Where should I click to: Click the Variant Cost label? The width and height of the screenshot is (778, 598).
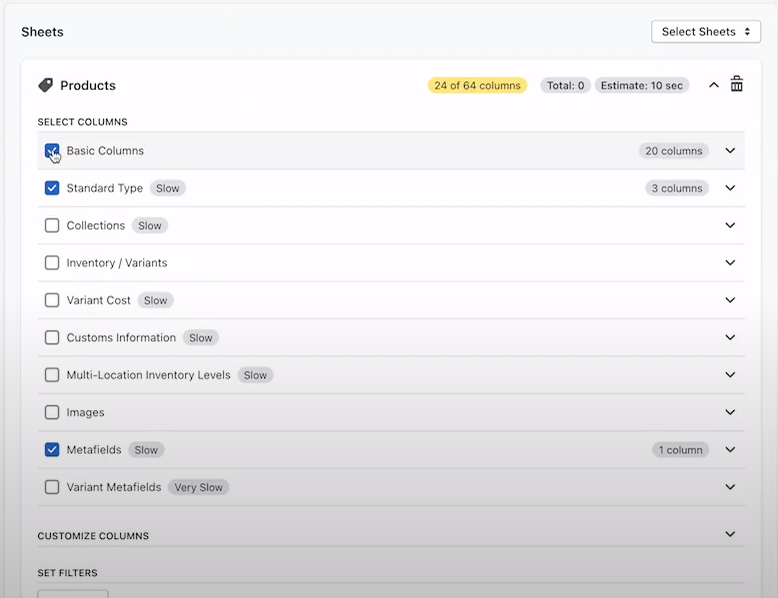click(98, 300)
